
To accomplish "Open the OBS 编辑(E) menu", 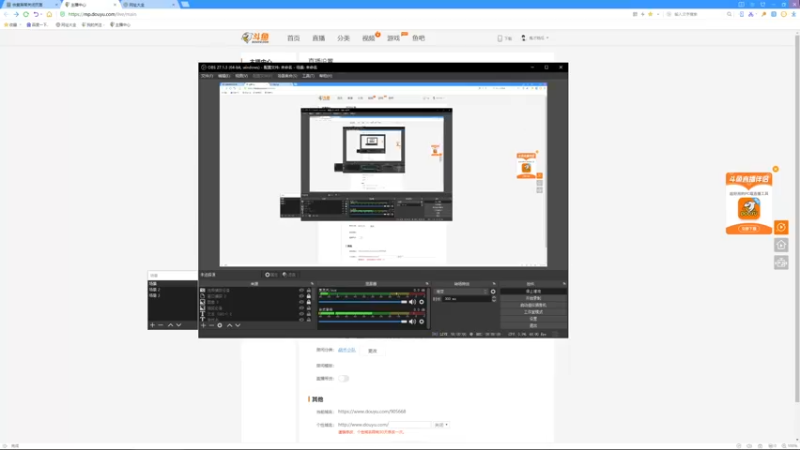I will click(224, 76).
